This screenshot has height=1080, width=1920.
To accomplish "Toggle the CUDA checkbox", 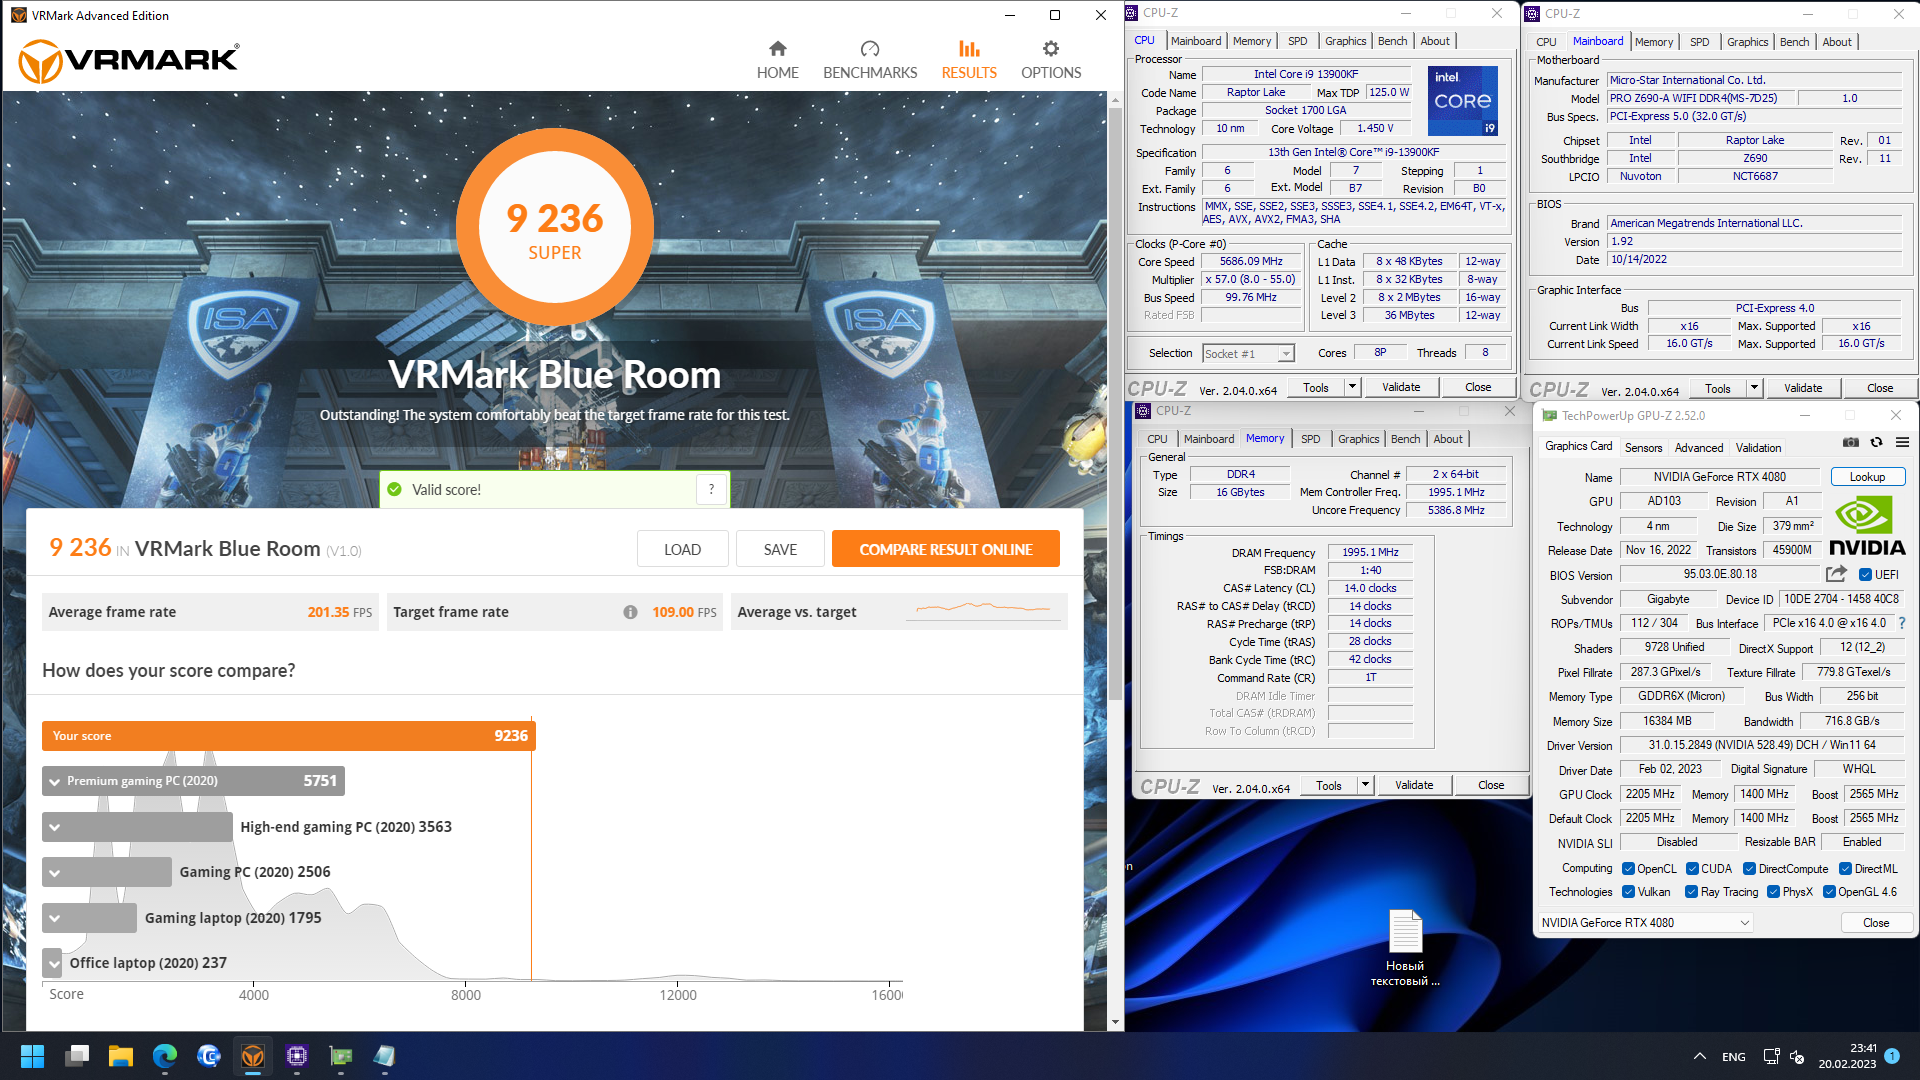I will pos(1692,869).
